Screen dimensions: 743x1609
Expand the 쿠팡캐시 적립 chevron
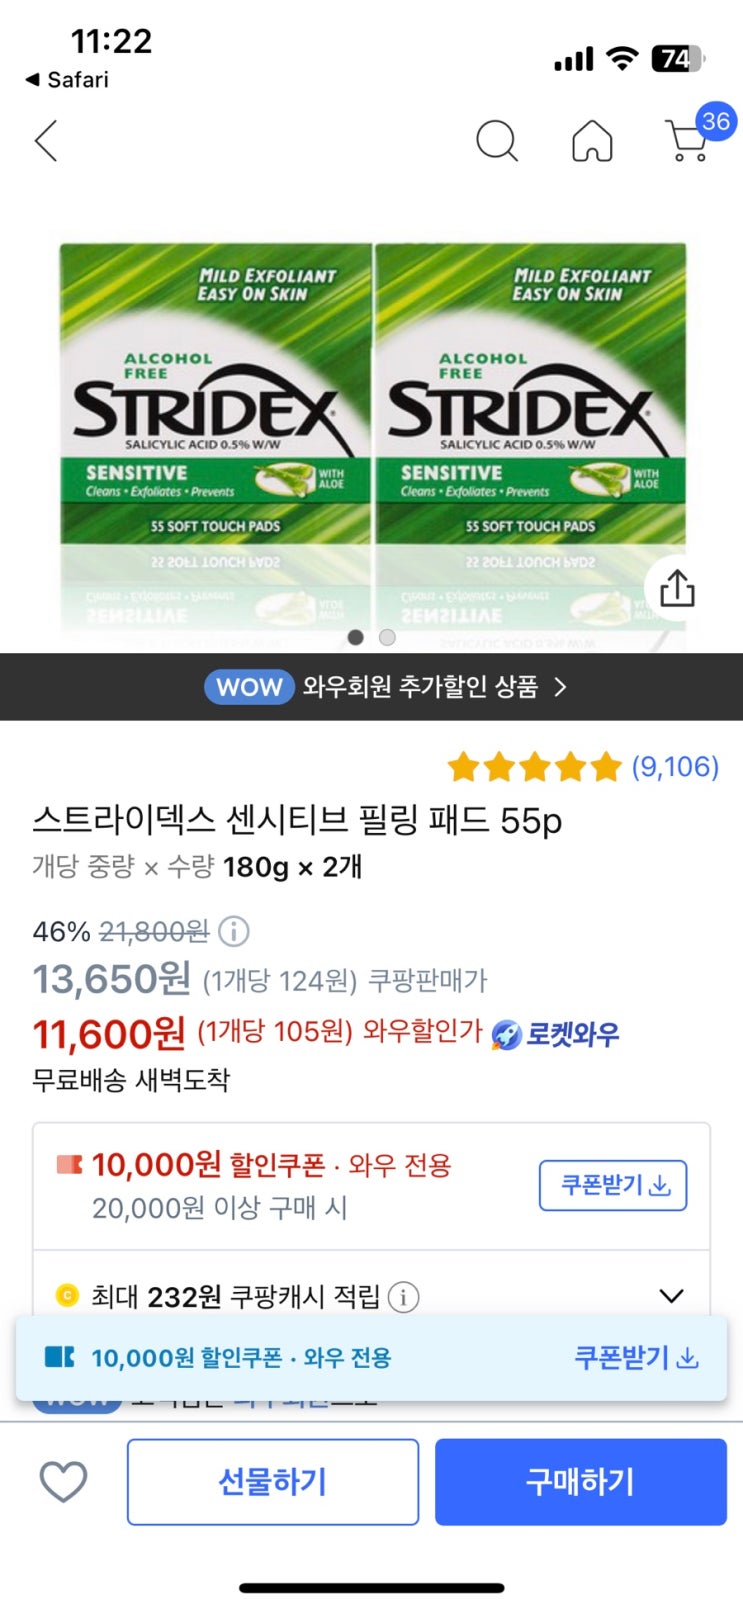pos(671,1296)
